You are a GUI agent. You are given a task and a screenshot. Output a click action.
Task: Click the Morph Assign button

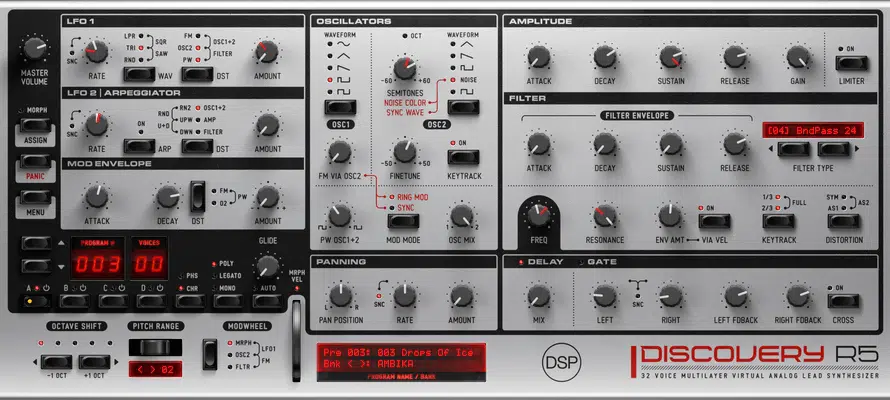point(35,125)
